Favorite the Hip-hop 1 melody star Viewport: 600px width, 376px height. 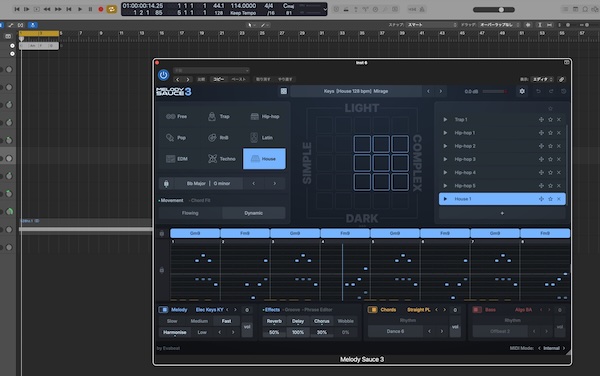pos(550,133)
